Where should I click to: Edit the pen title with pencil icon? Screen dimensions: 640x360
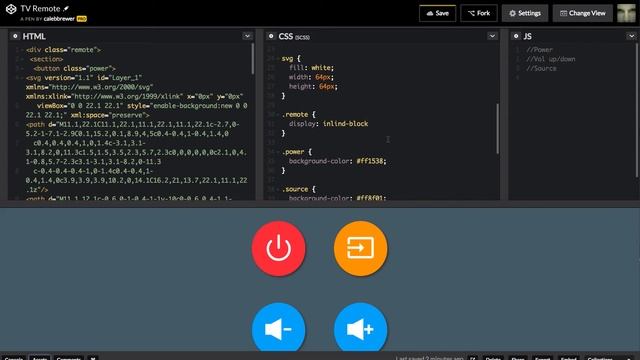pyautogui.click(x=66, y=8)
